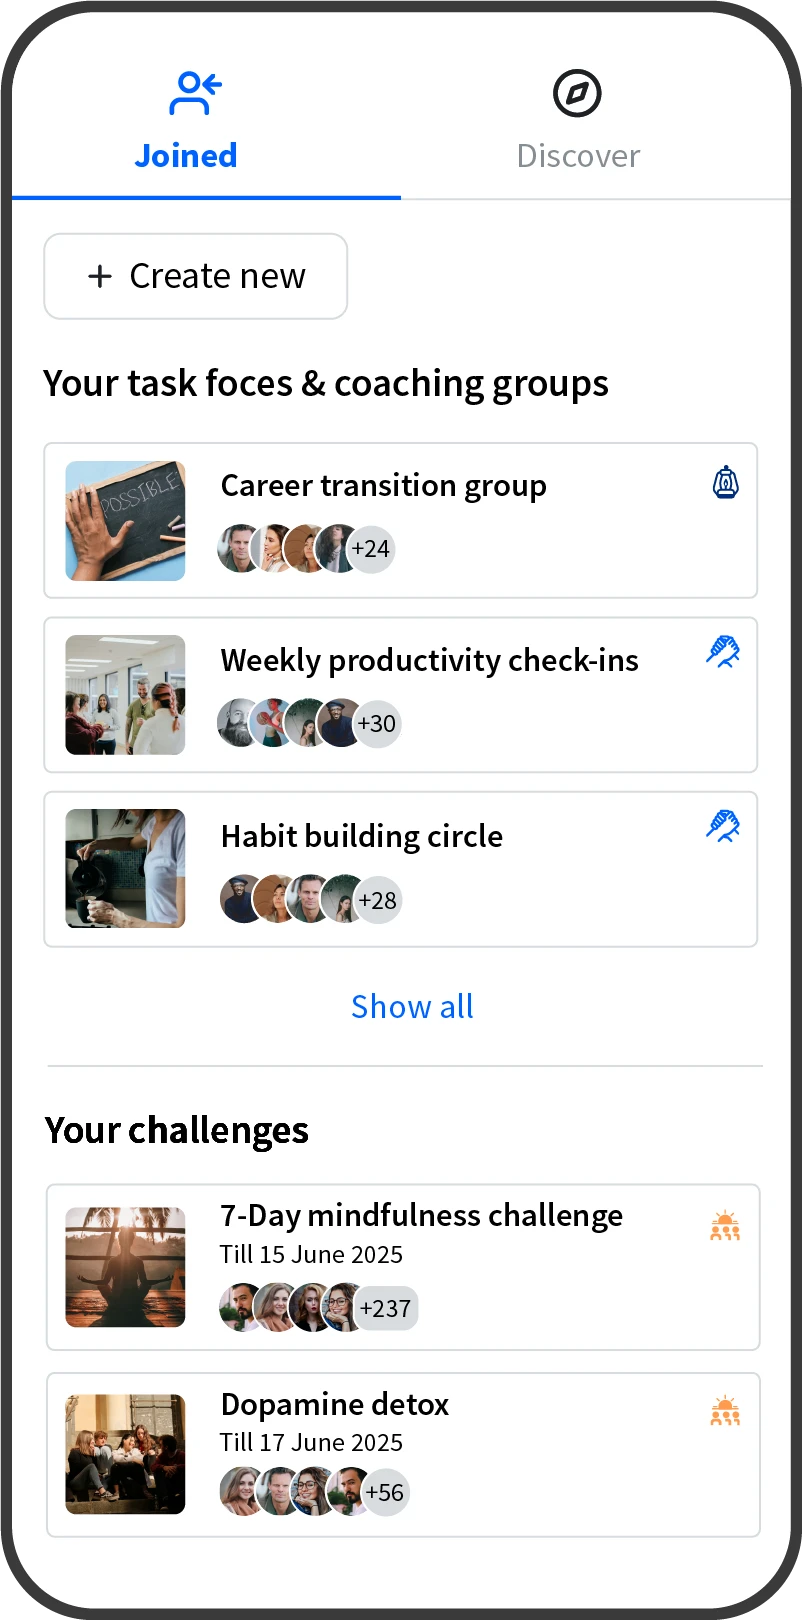
Task: Click the lantern icon on Career transition group
Action: pyautogui.click(x=725, y=483)
